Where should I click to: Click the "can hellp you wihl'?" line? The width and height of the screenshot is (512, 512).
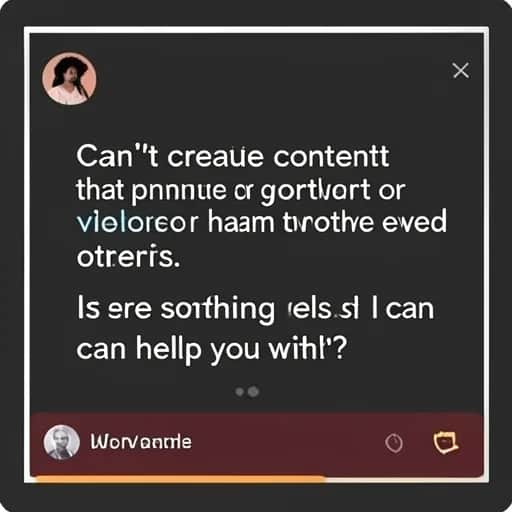point(212,349)
